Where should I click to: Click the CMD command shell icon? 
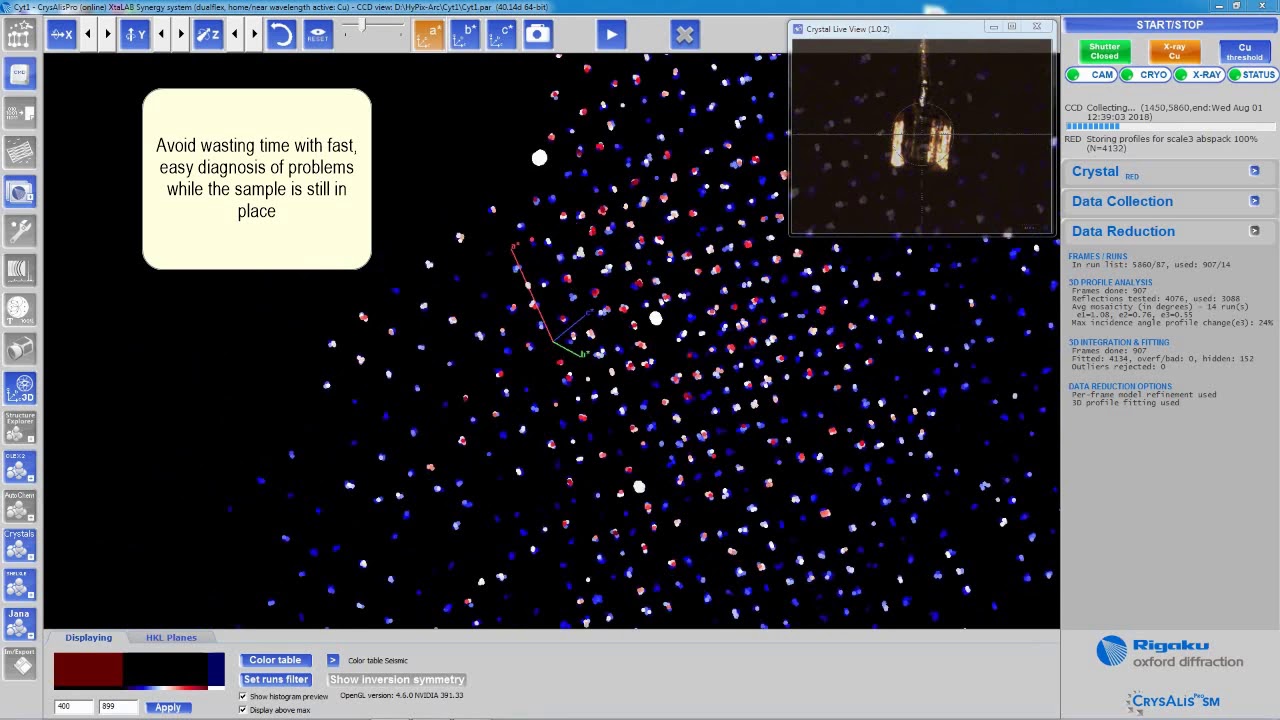tap(20, 73)
